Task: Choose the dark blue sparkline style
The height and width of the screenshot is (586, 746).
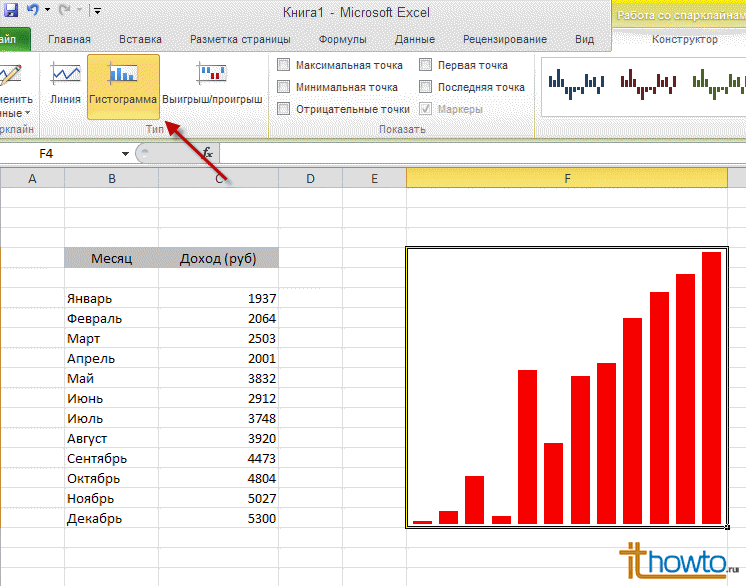Action: tap(576, 84)
